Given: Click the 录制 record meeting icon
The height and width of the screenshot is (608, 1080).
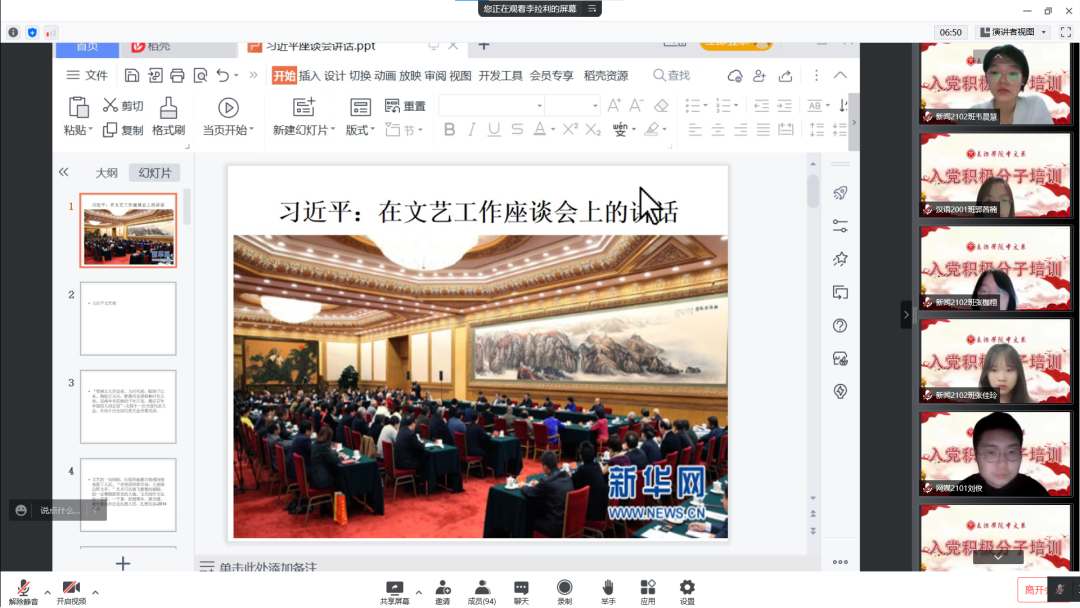Looking at the screenshot, I should (x=565, y=588).
